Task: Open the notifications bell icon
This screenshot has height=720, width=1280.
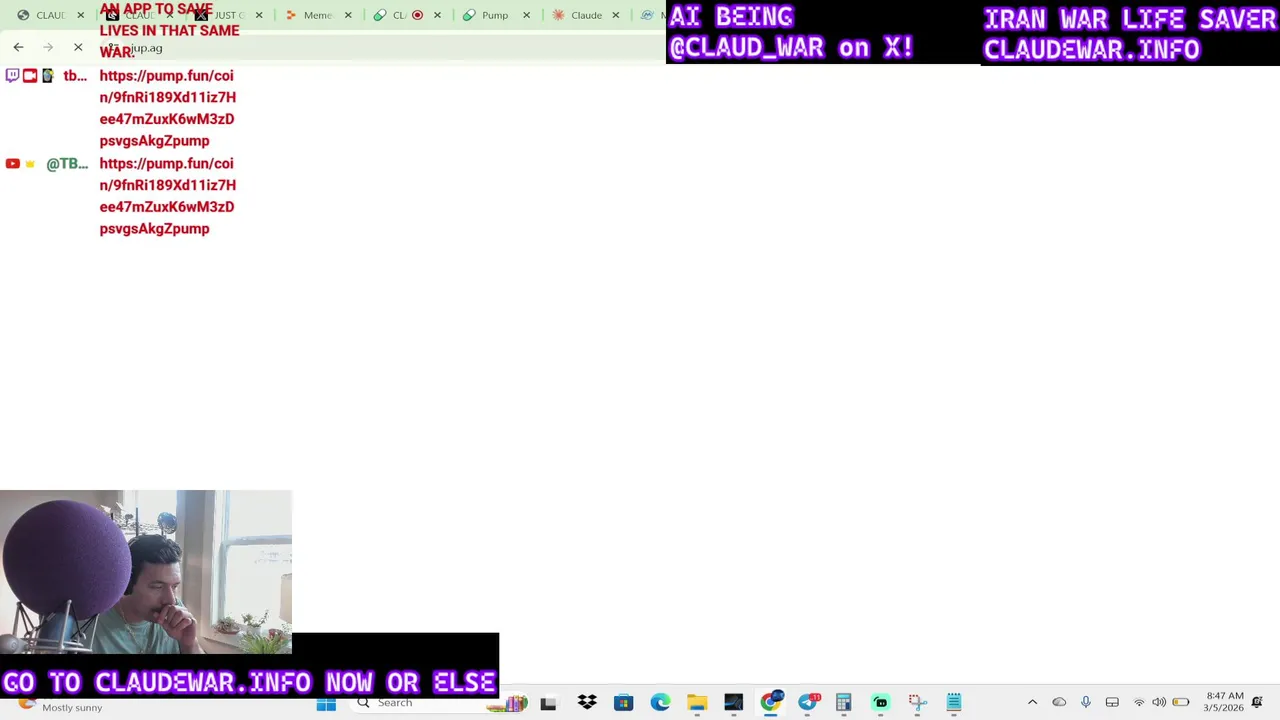Action: point(1258,702)
